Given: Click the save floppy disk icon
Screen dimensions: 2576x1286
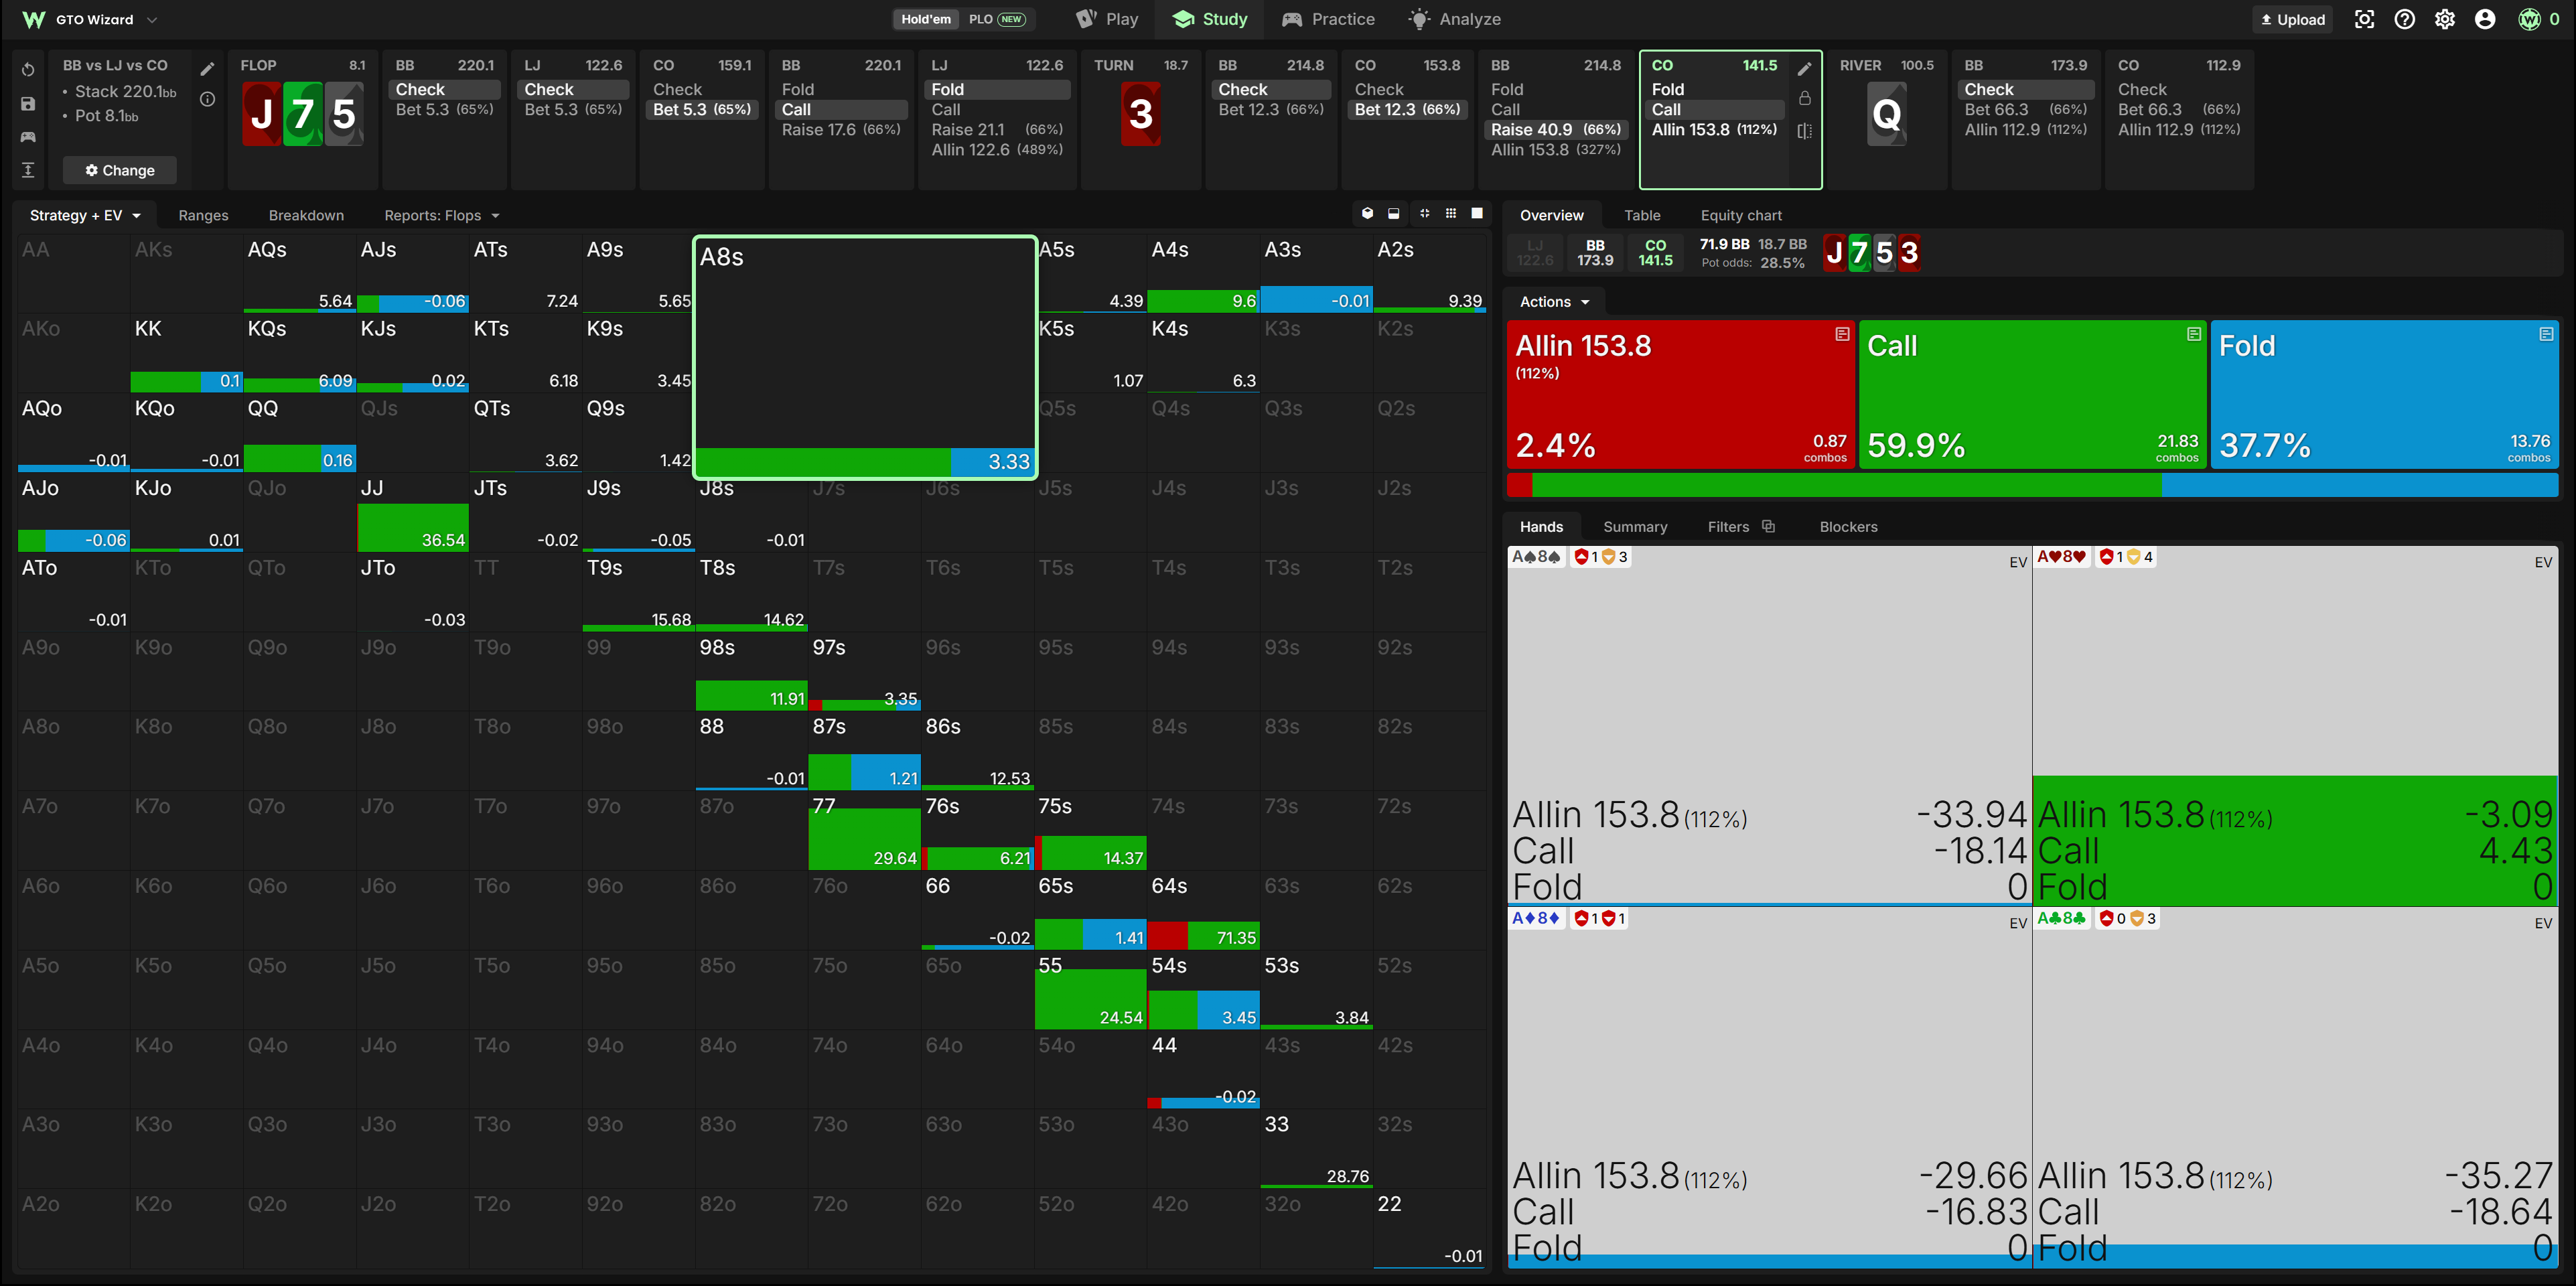Looking at the screenshot, I should coord(28,104).
